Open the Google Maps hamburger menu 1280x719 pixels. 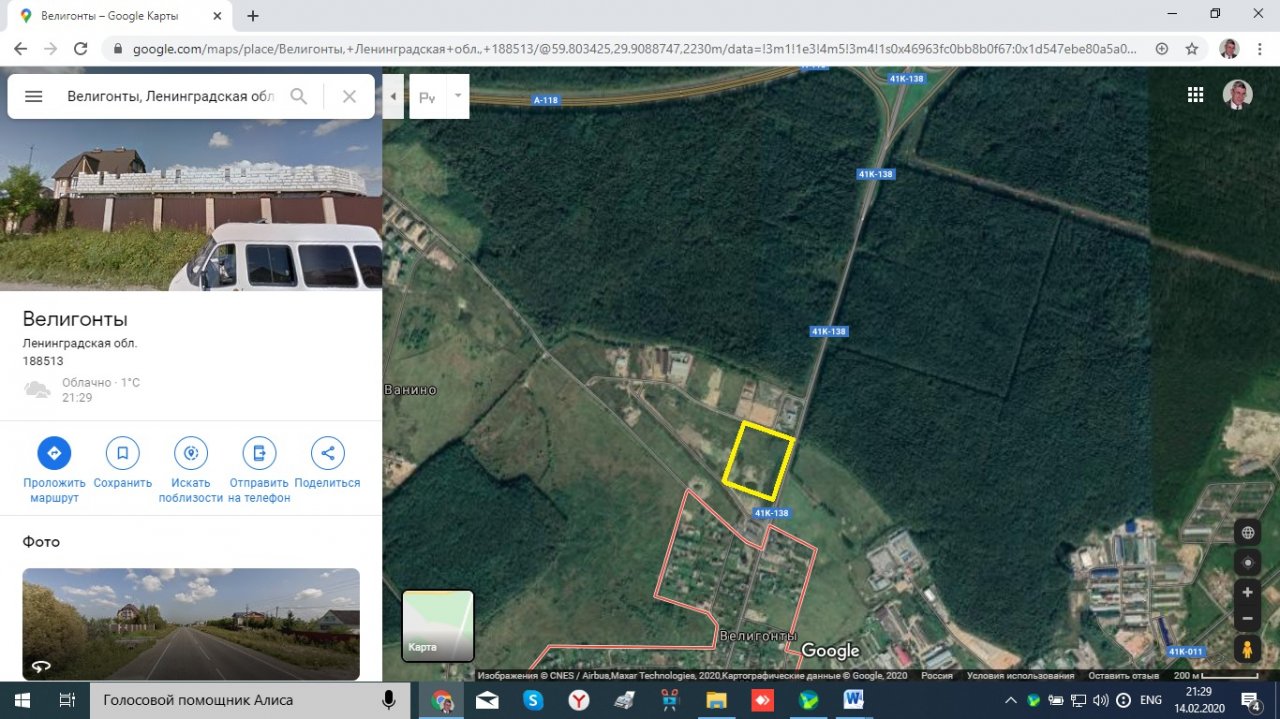[33, 96]
